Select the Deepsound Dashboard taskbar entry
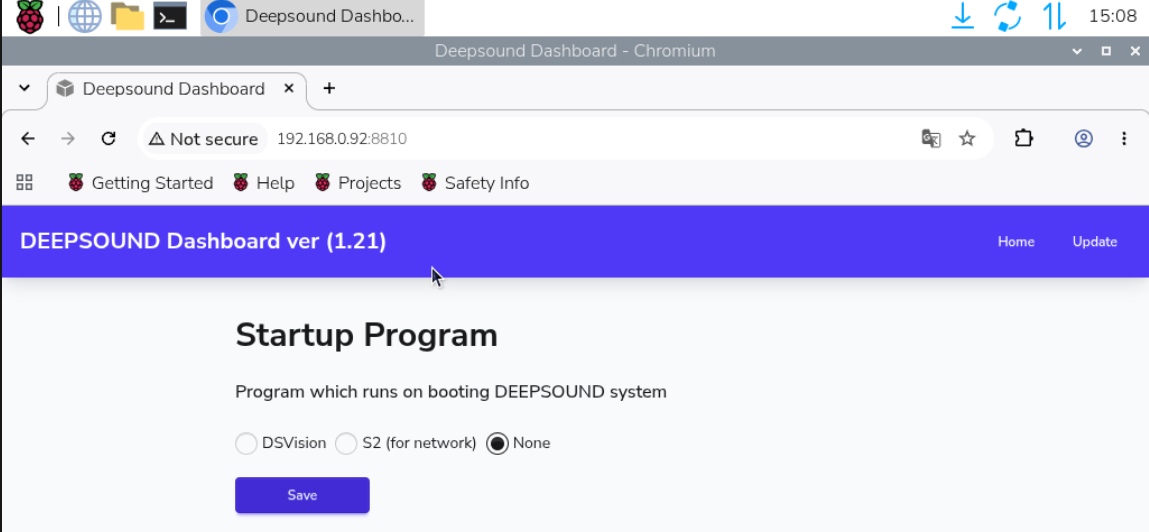This screenshot has width=1149, height=532. tap(313, 17)
